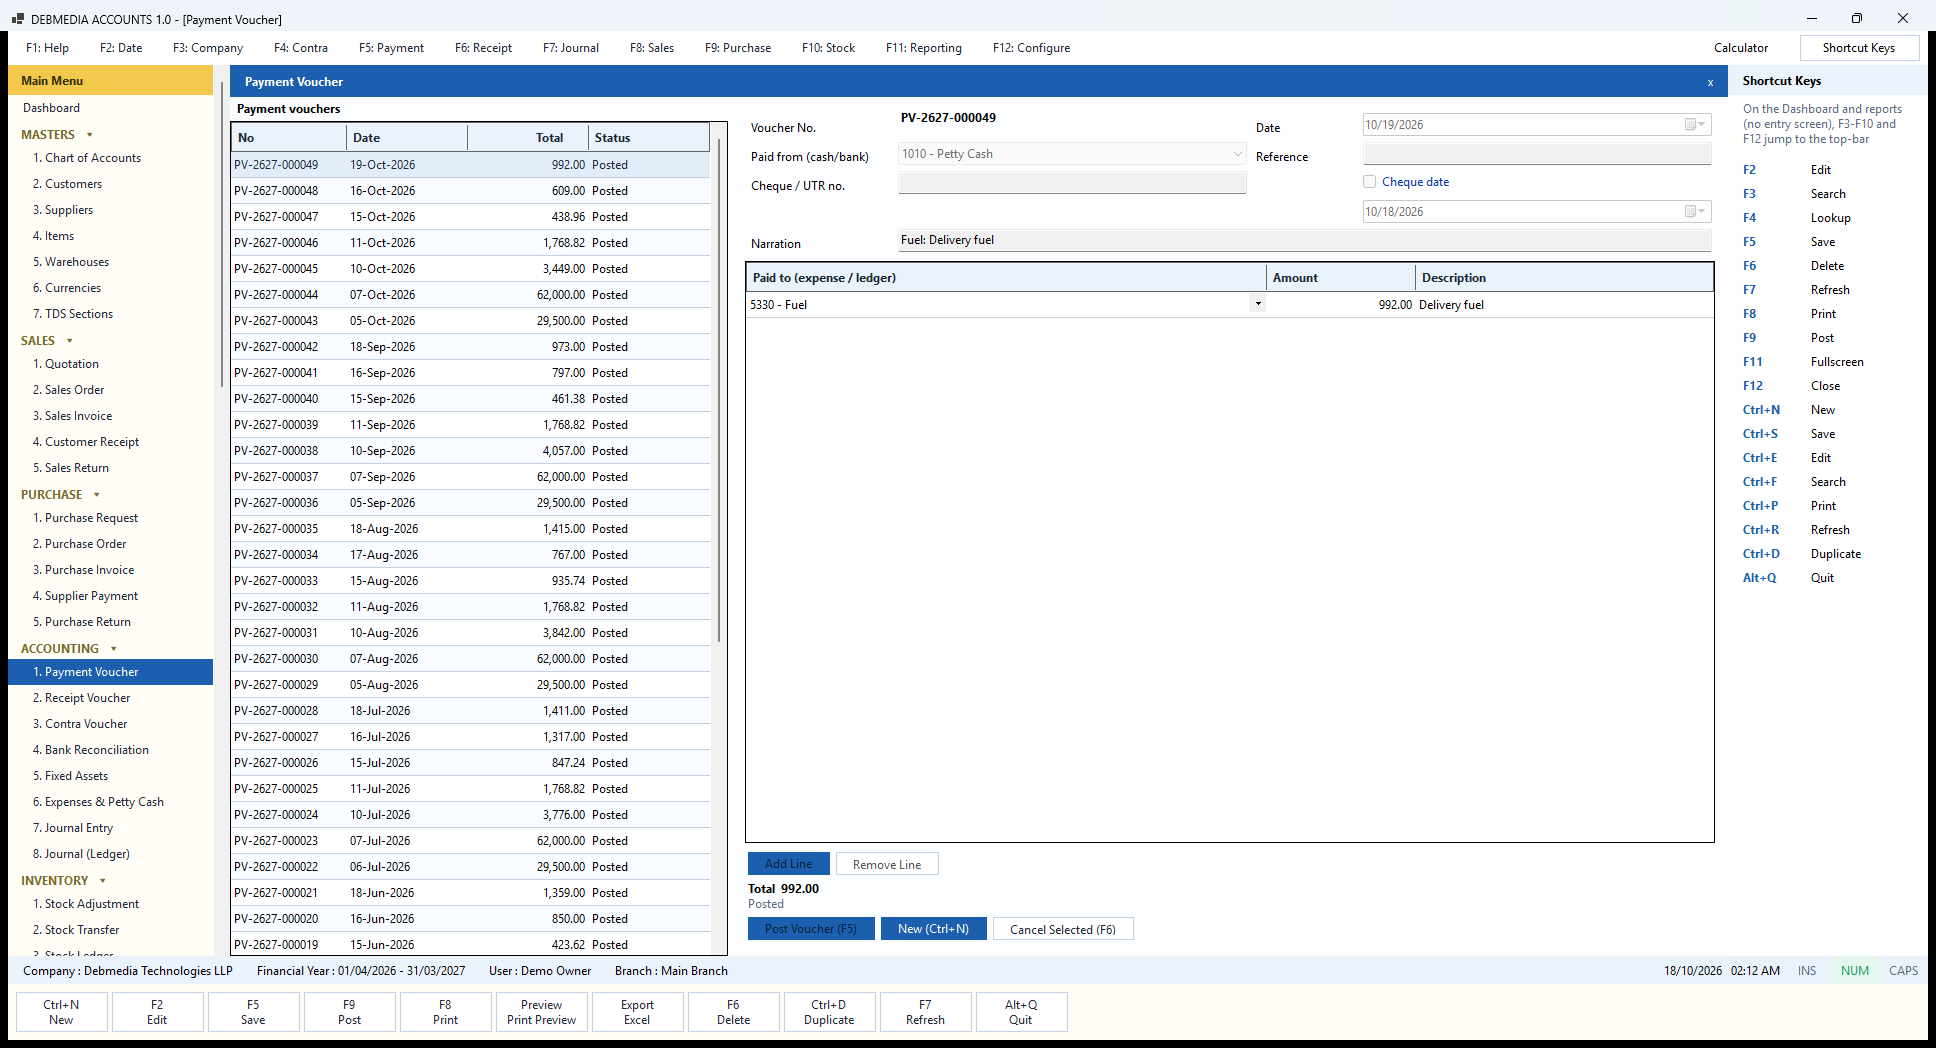This screenshot has width=1936, height=1048.
Task: Click Export Excel in the bottom bar
Action: click(637, 1012)
